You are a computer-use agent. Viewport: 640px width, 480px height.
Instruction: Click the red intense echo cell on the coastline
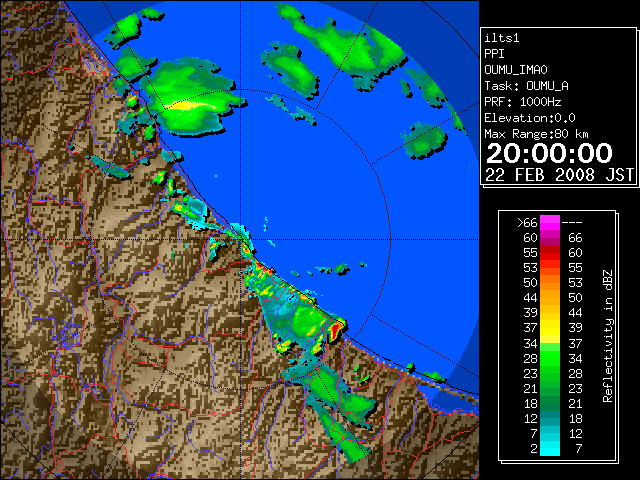(x=336, y=329)
